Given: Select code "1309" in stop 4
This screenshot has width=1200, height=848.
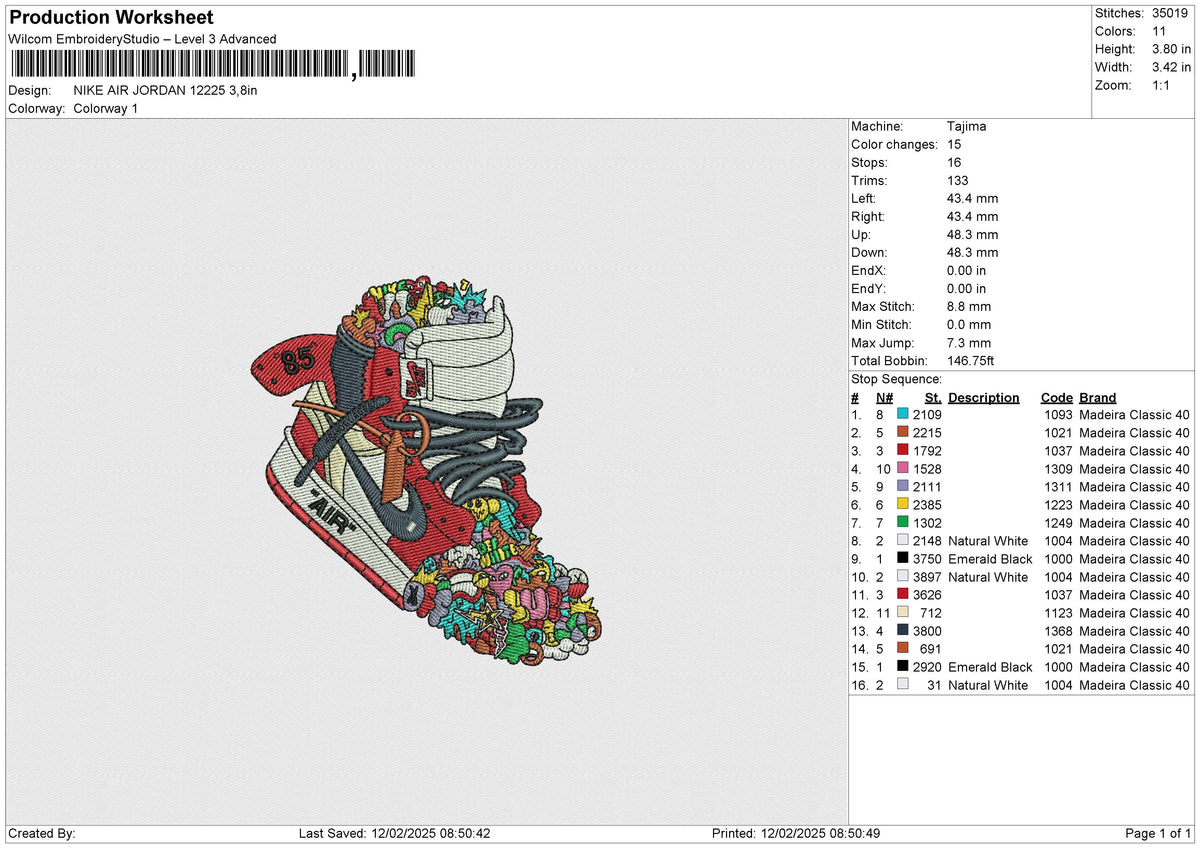Looking at the screenshot, I should [x=1057, y=469].
